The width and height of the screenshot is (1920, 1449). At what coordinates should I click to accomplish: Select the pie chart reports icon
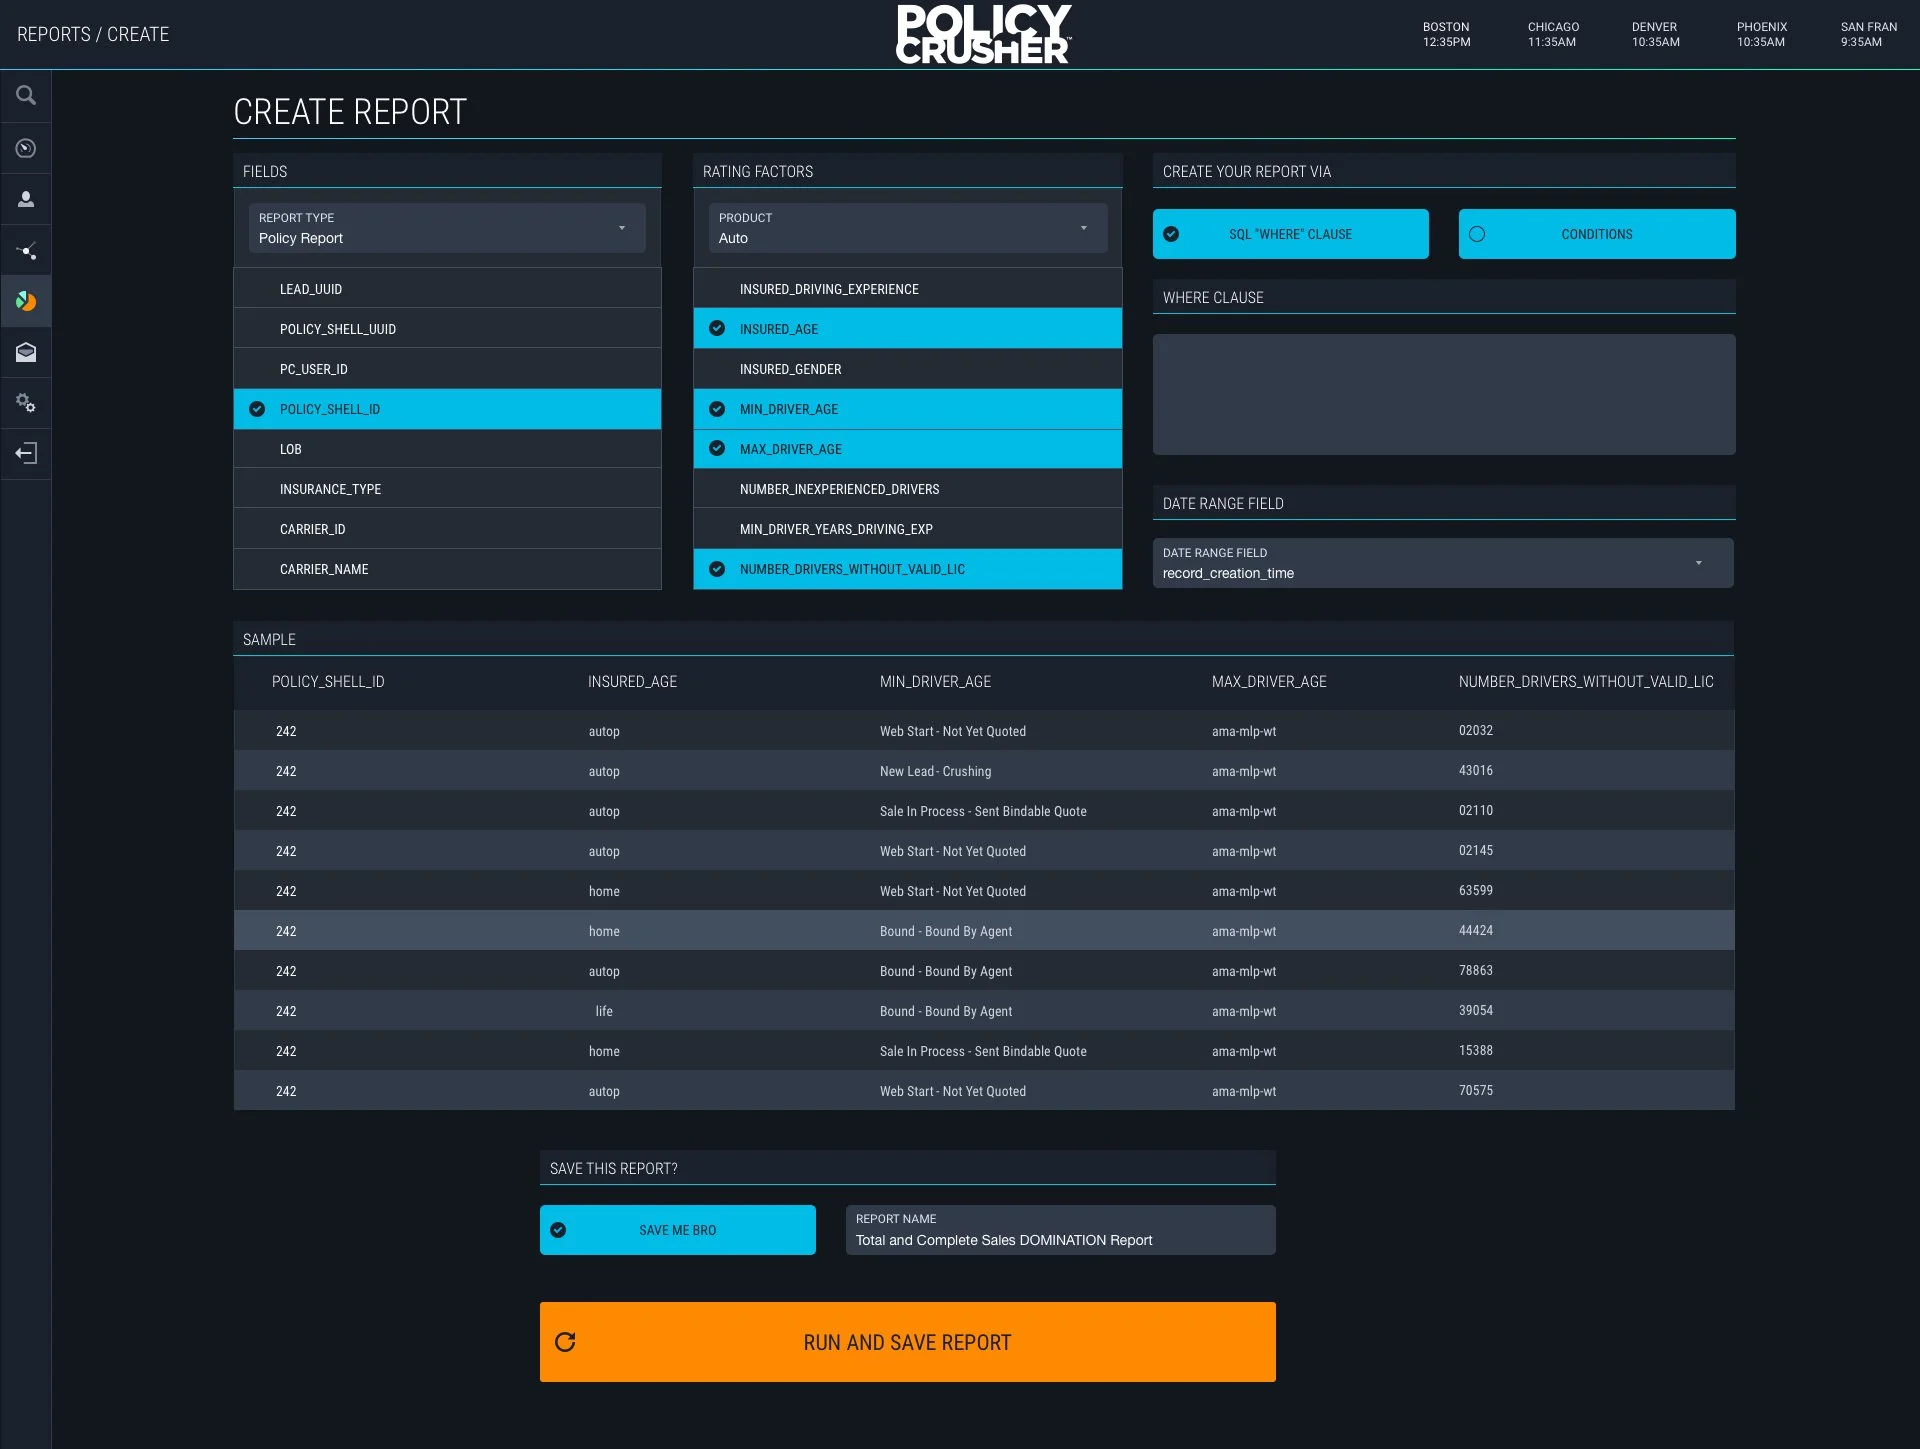coord(25,301)
